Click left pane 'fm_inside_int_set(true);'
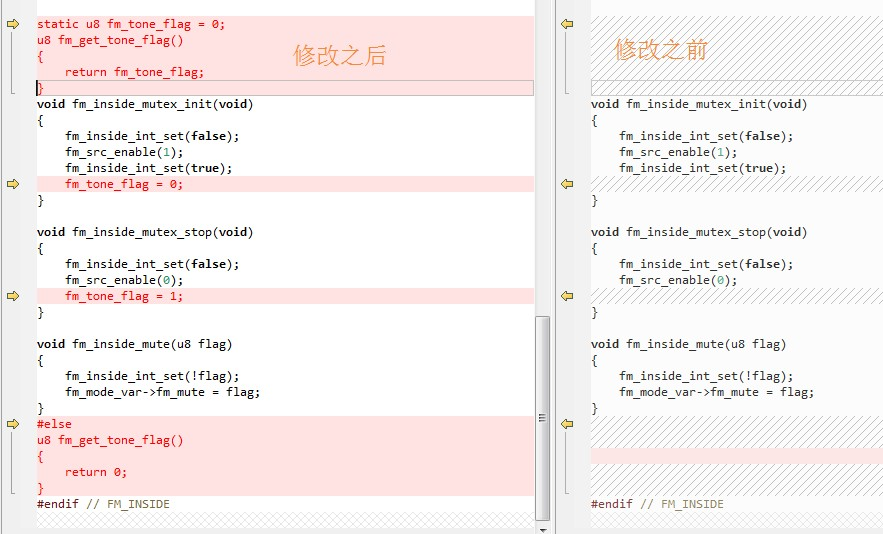This screenshot has width=883, height=534. (x=148, y=168)
